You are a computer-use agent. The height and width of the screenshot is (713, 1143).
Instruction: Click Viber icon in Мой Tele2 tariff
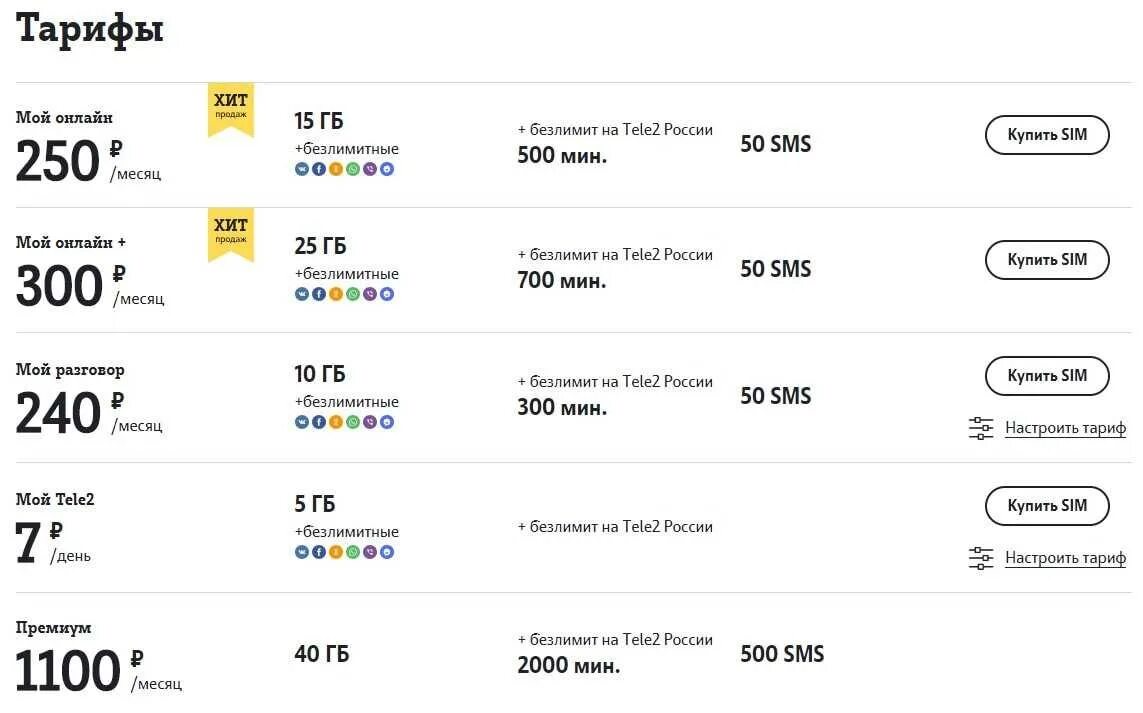(x=370, y=552)
